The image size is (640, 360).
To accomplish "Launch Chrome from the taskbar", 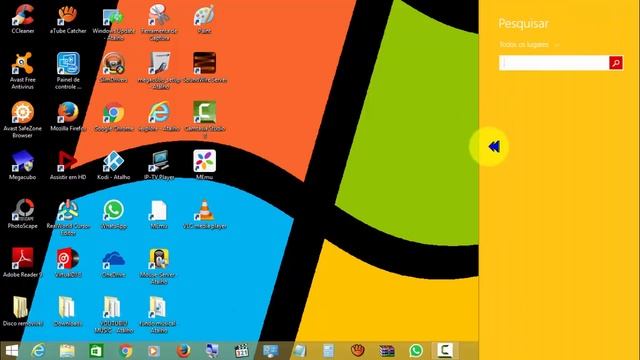I will [x=126, y=351].
